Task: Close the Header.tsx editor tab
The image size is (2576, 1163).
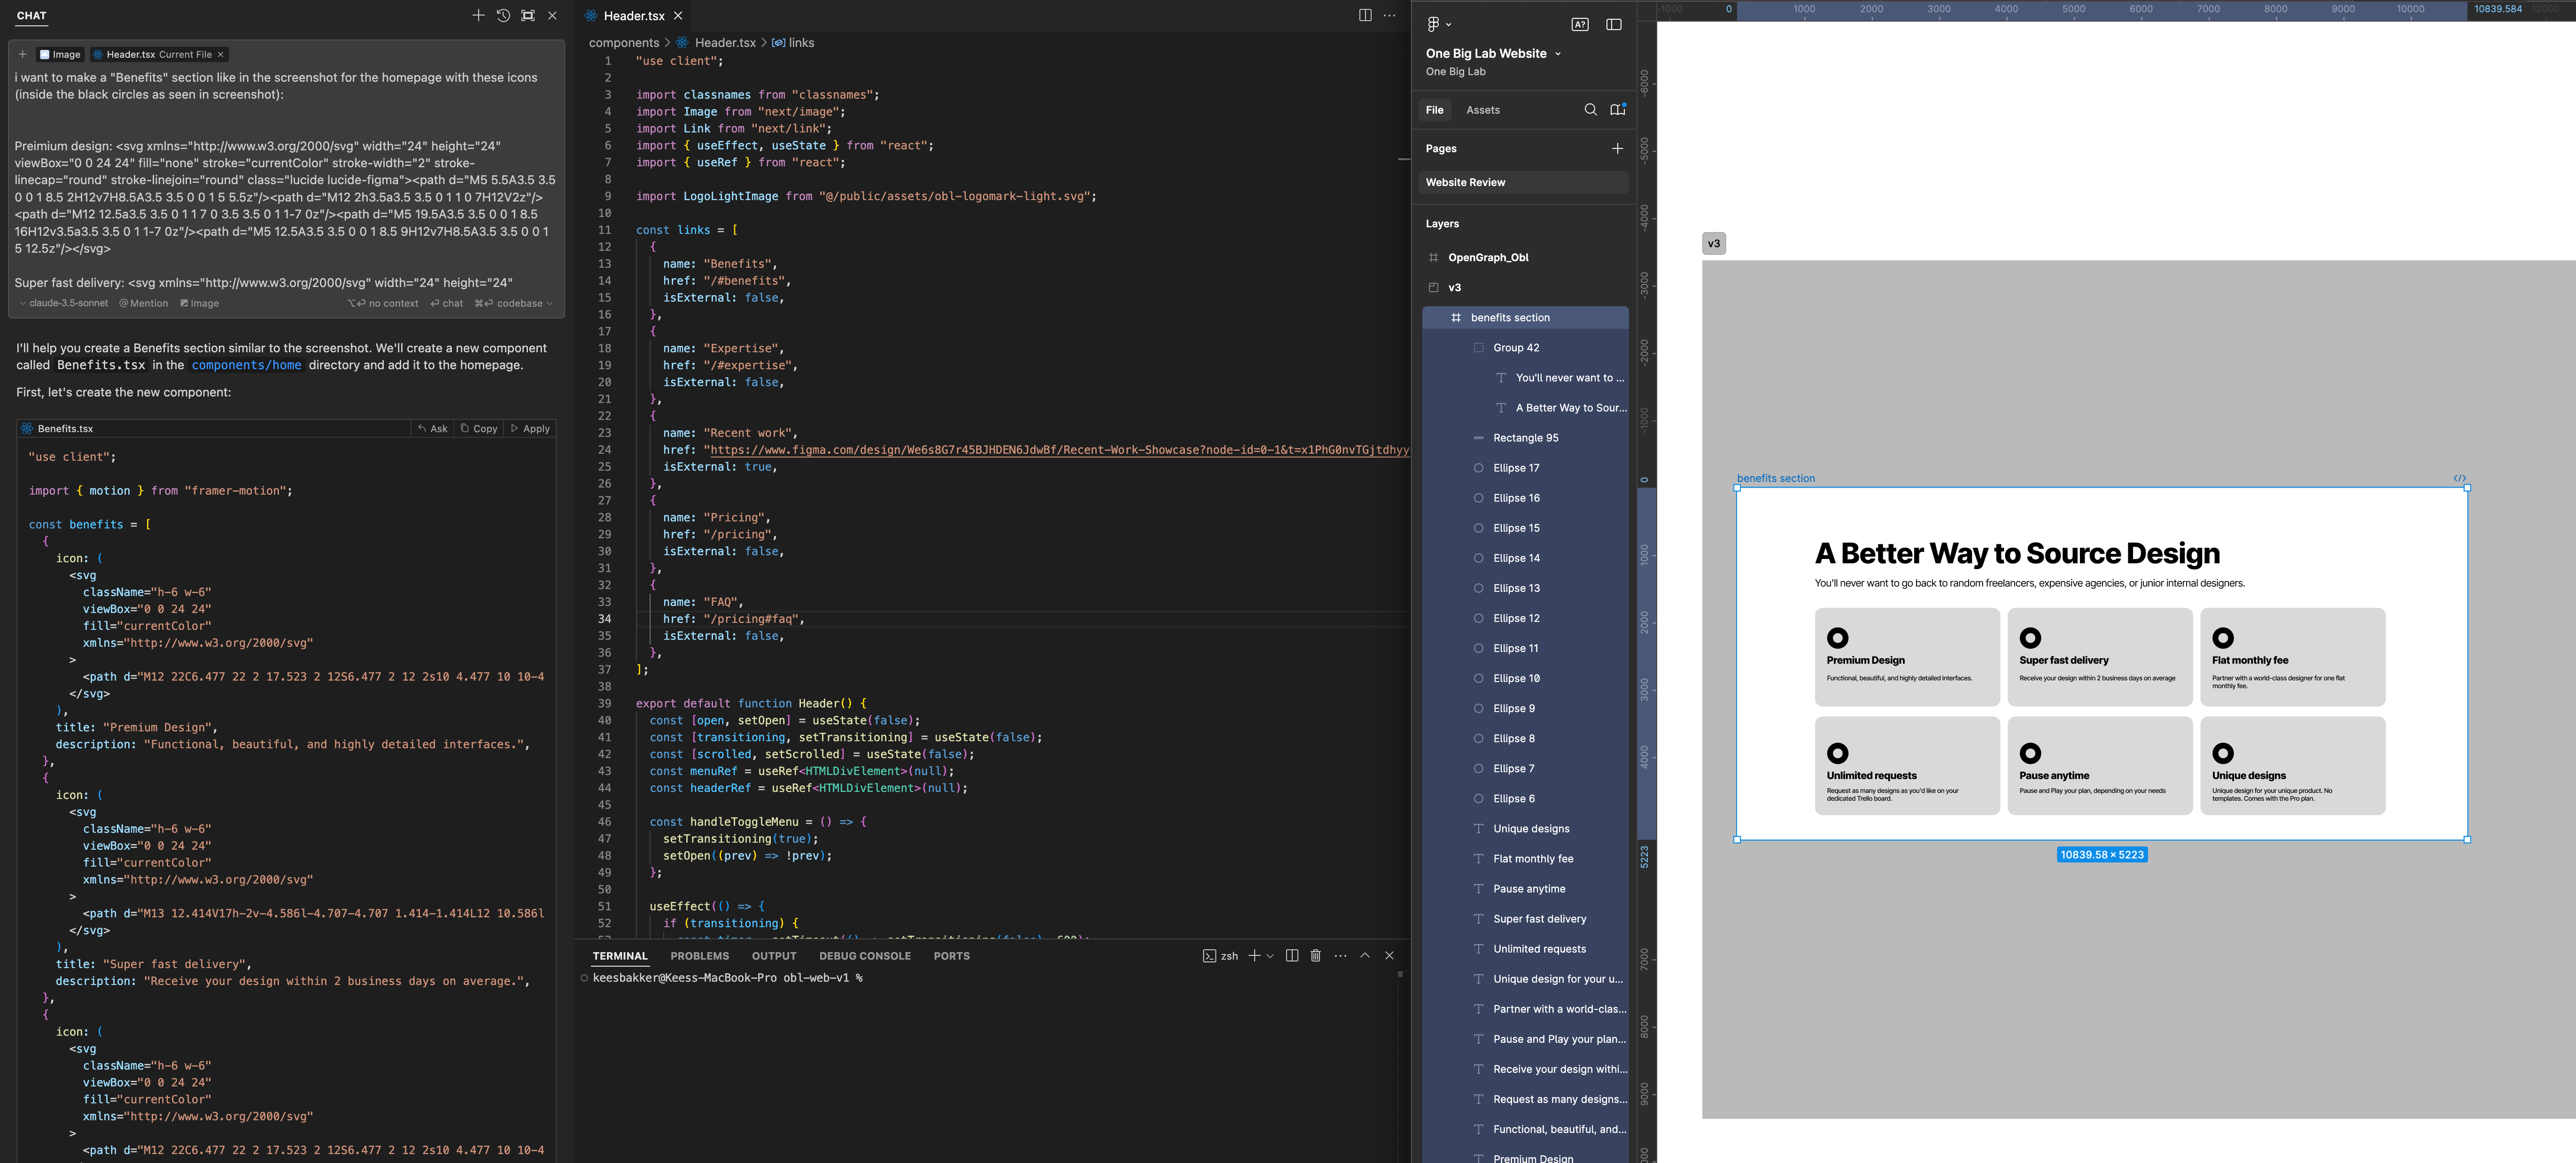Action: tap(678, 15)
